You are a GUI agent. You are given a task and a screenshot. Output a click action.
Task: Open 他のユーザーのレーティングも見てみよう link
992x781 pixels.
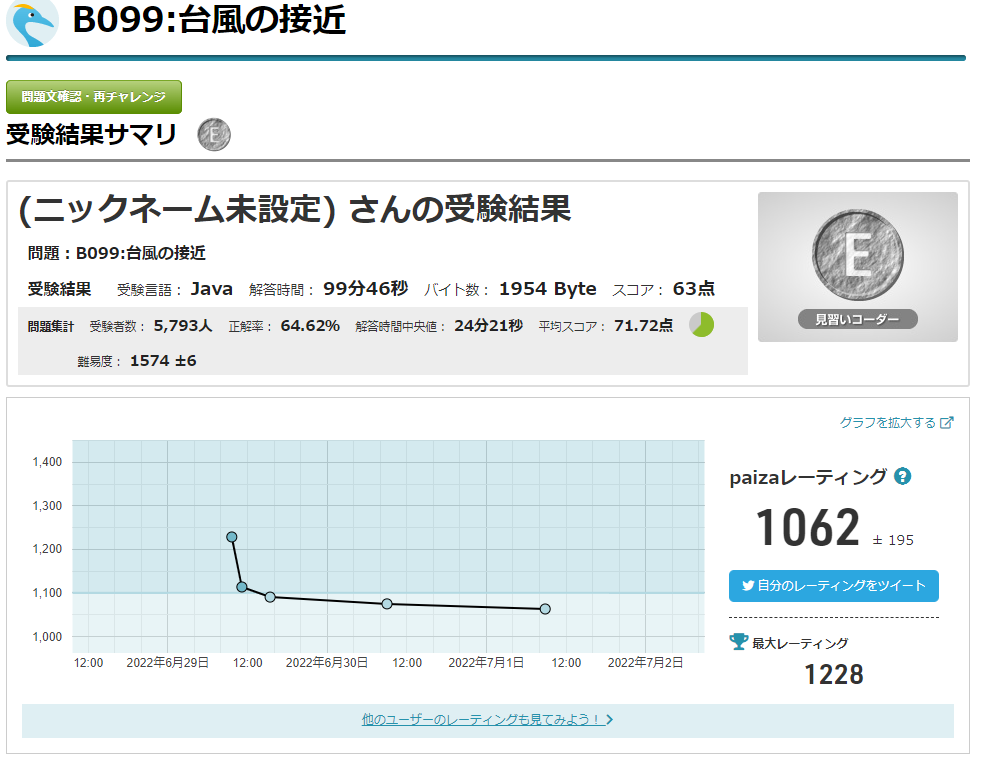click(x=481, y=719)
